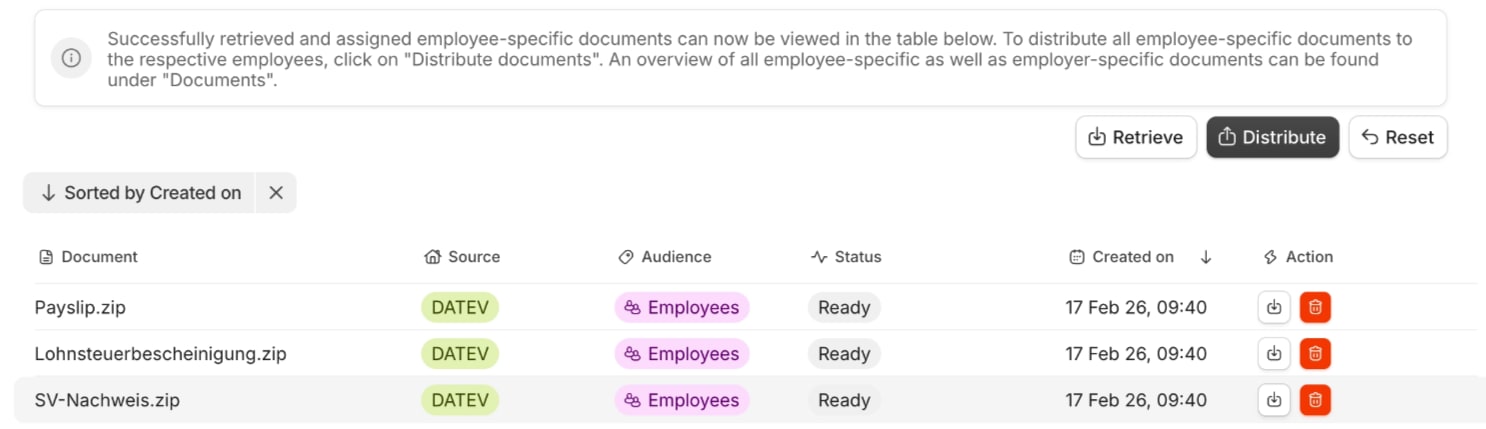1486x429 pixels.
Task: Toggle sort arrow beside Created on header
Action: tap(1206, 257)
